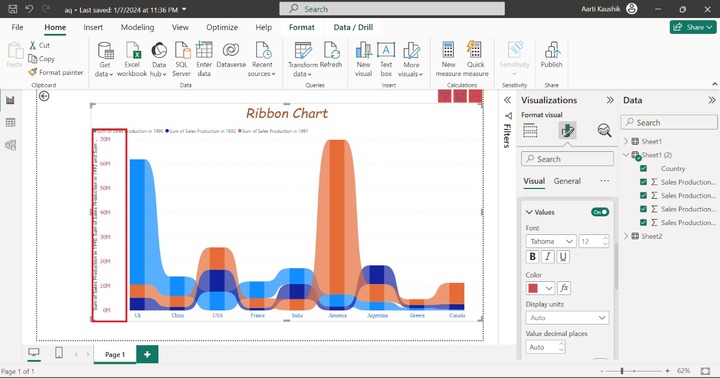This screenshot has height=378, width=720.
Task: Click the back arrow on the canvas
Action: tap(44, 96)
